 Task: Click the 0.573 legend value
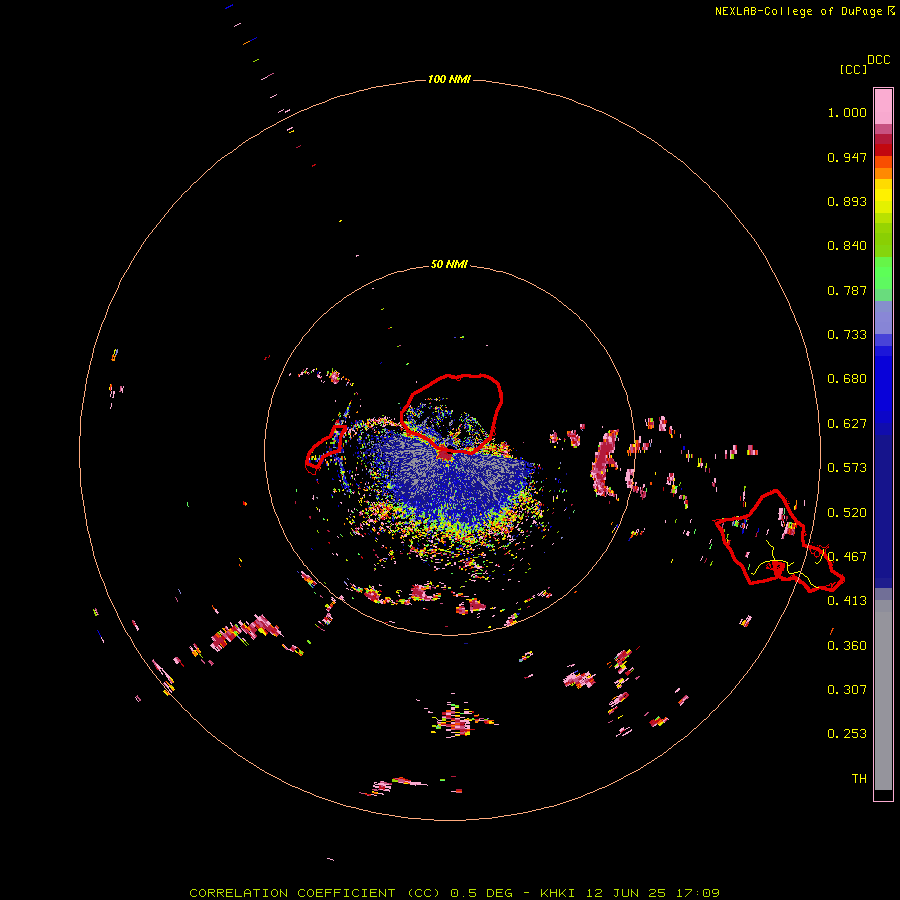pyautogui.click(x=847, y=468)
